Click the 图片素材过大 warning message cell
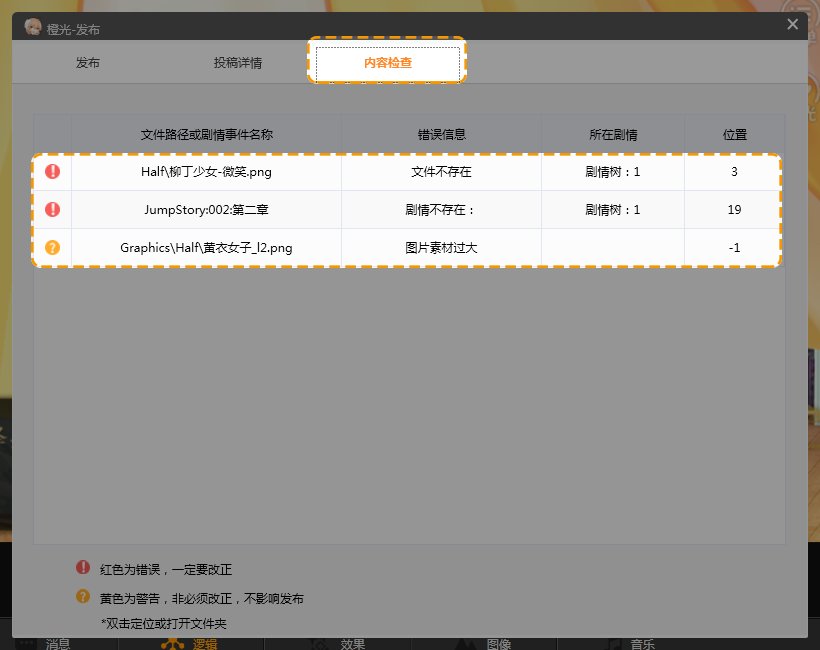 pos(441,247)
